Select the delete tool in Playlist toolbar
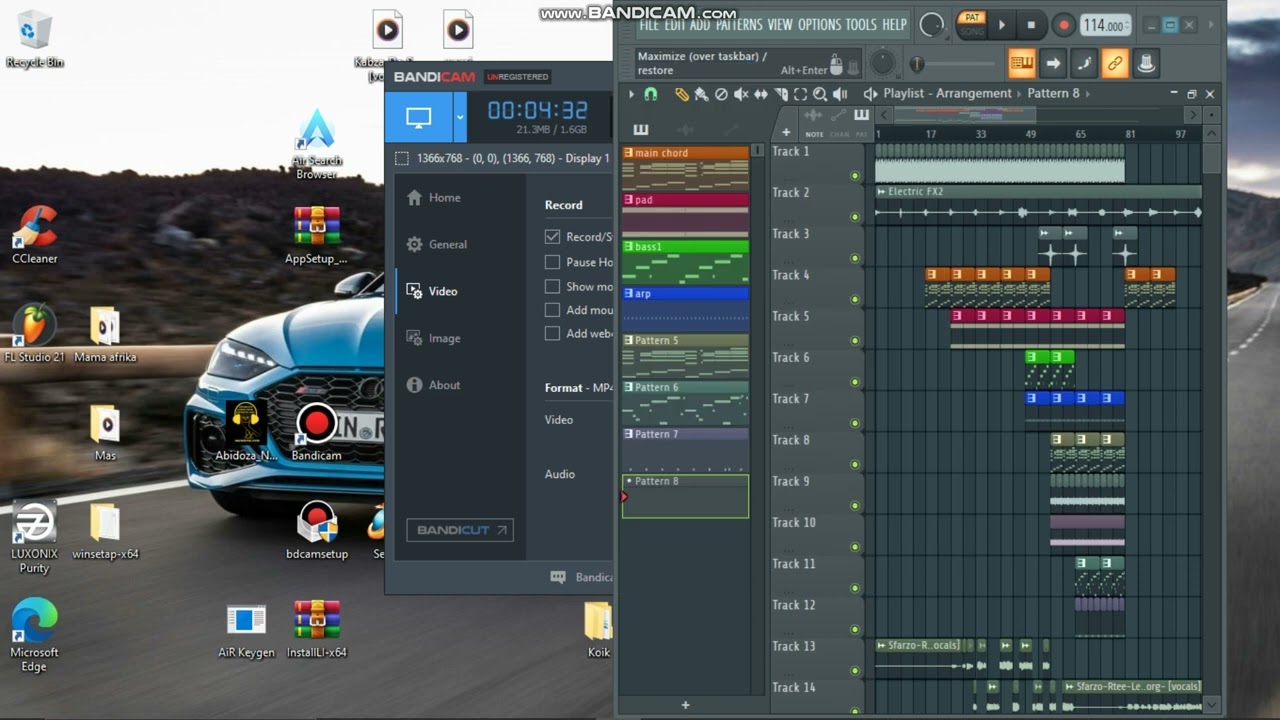This screenshot has height=720, width=1280. pyautogui.click(x=721, y=94)
